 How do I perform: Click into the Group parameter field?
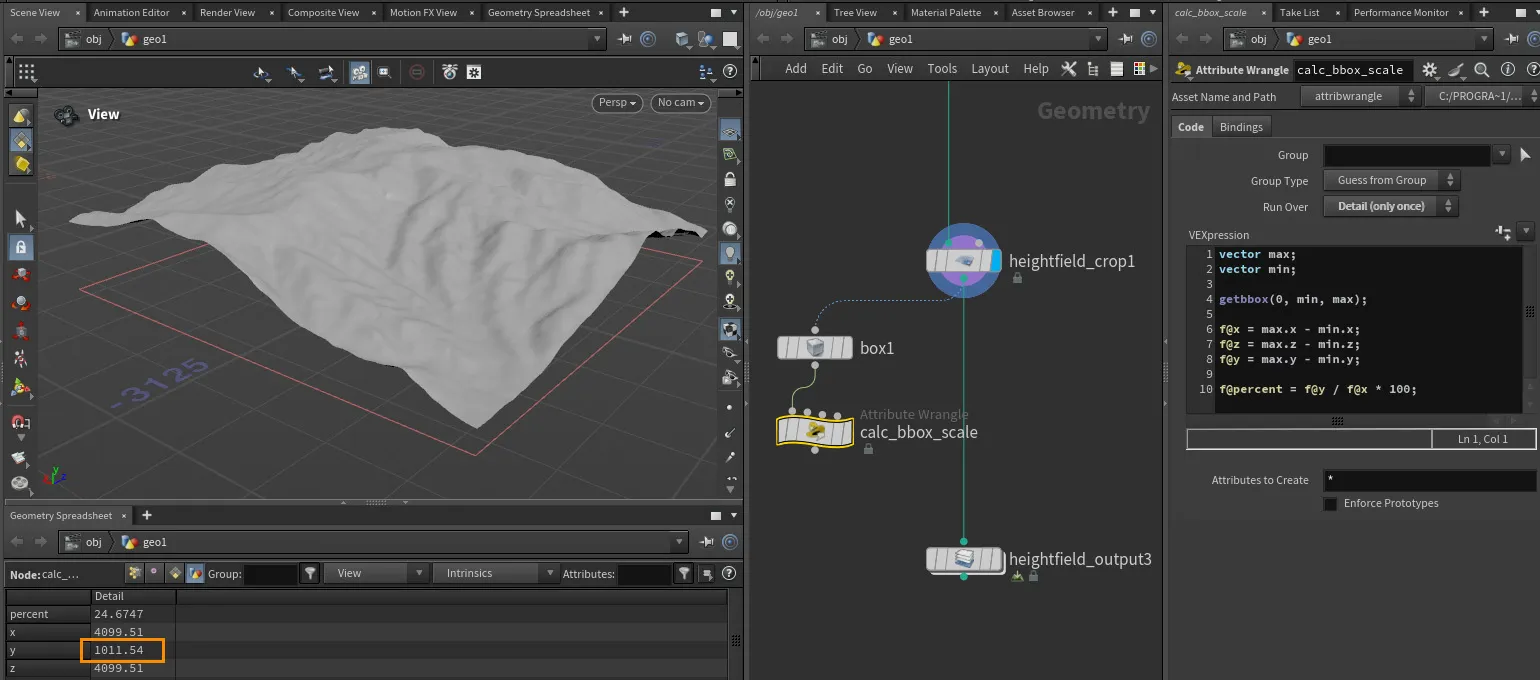[1407, 155]
